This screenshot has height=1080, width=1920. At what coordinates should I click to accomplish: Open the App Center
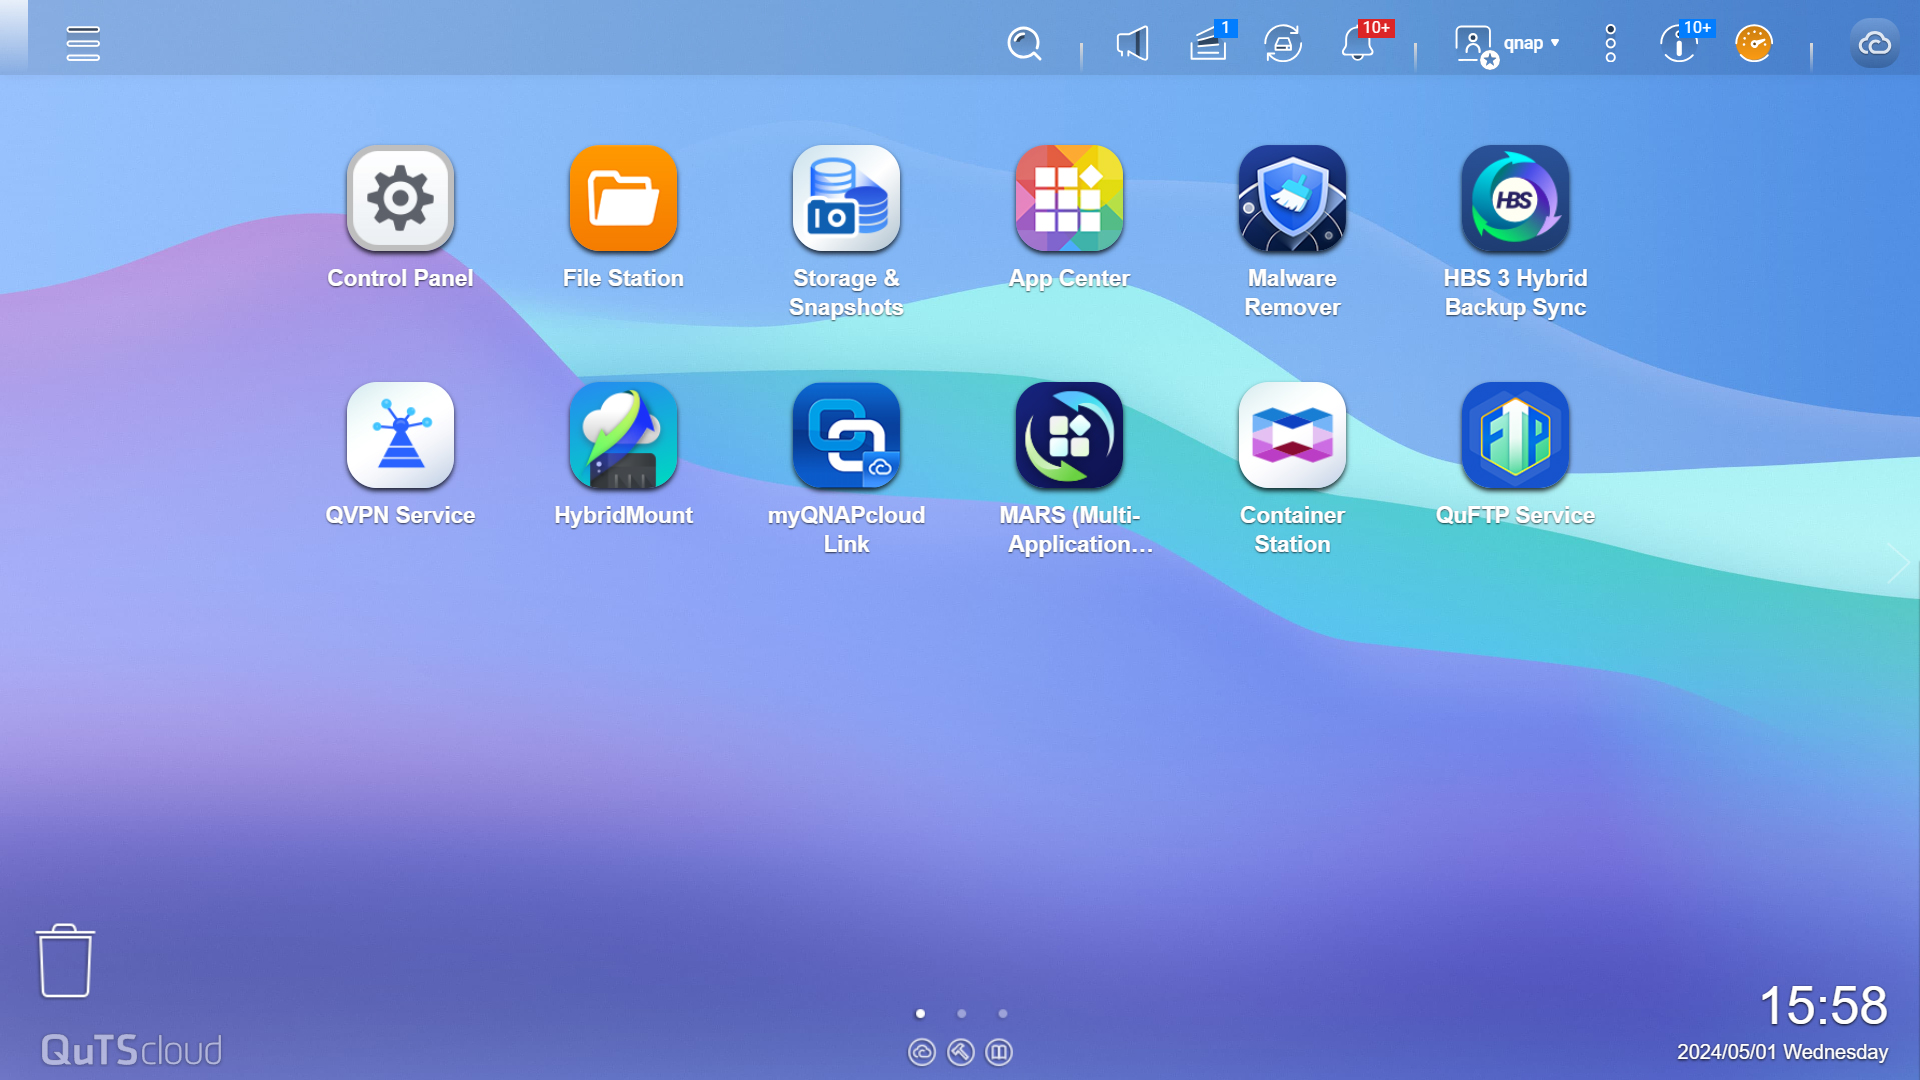pos(1069,199)
